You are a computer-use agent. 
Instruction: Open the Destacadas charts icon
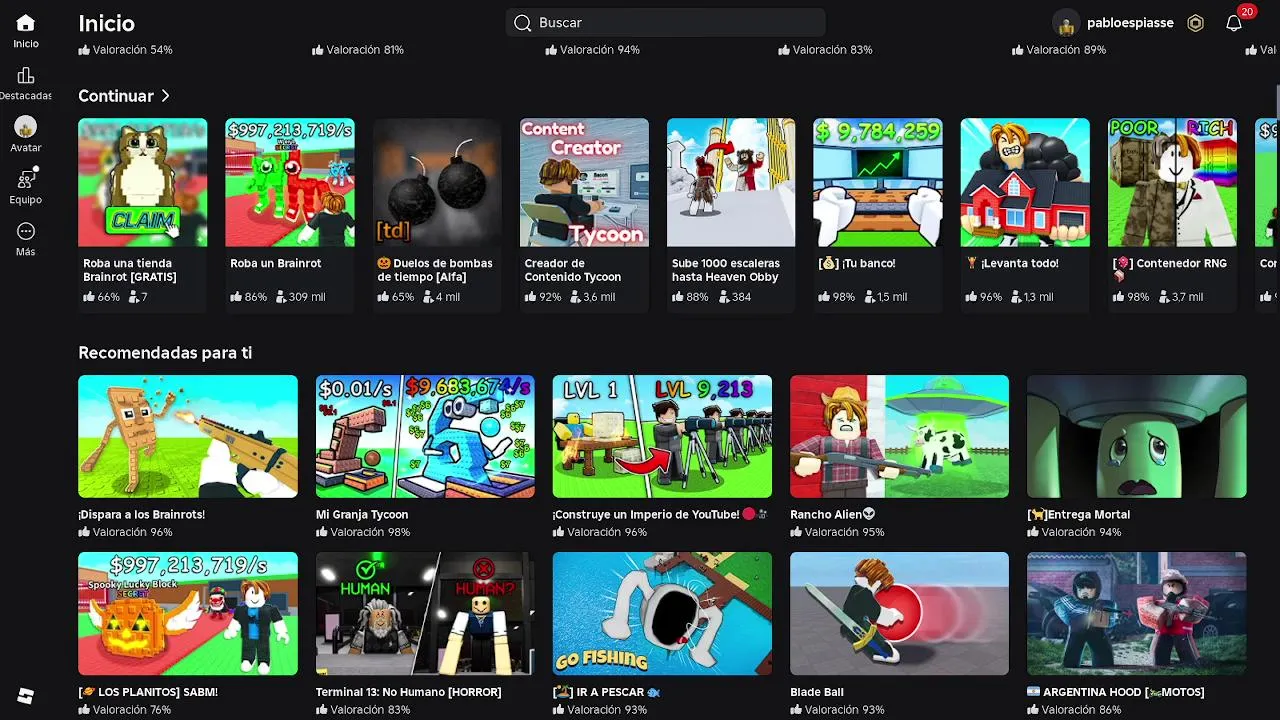[26, 75]
